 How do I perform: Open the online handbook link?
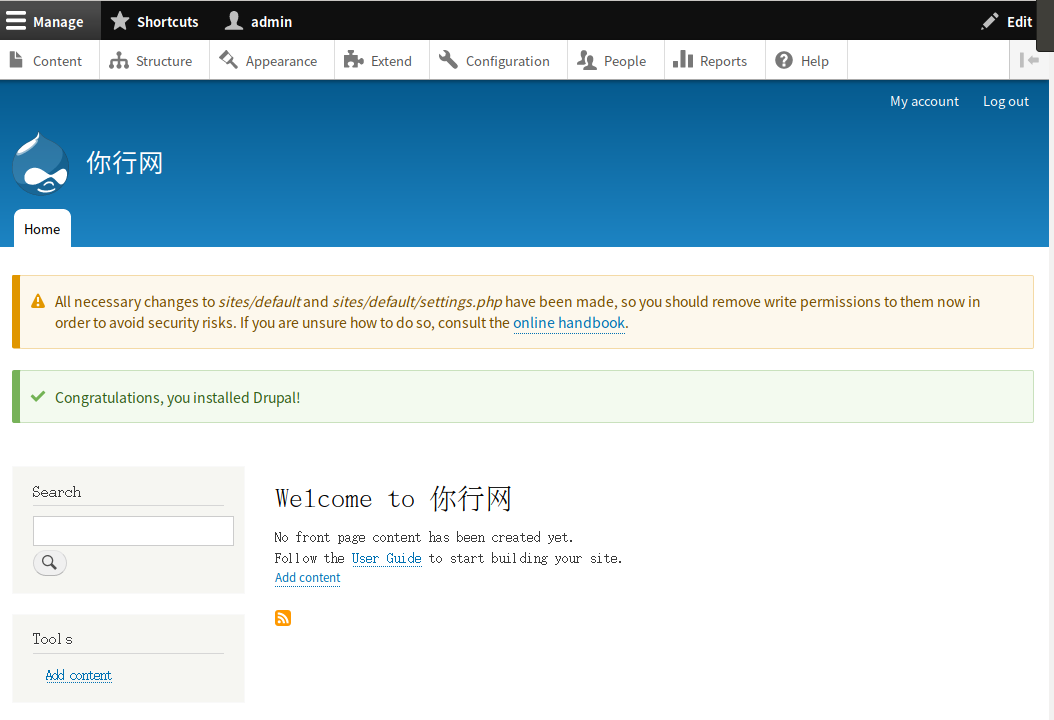pyautogui.click(x=569, y=323)
